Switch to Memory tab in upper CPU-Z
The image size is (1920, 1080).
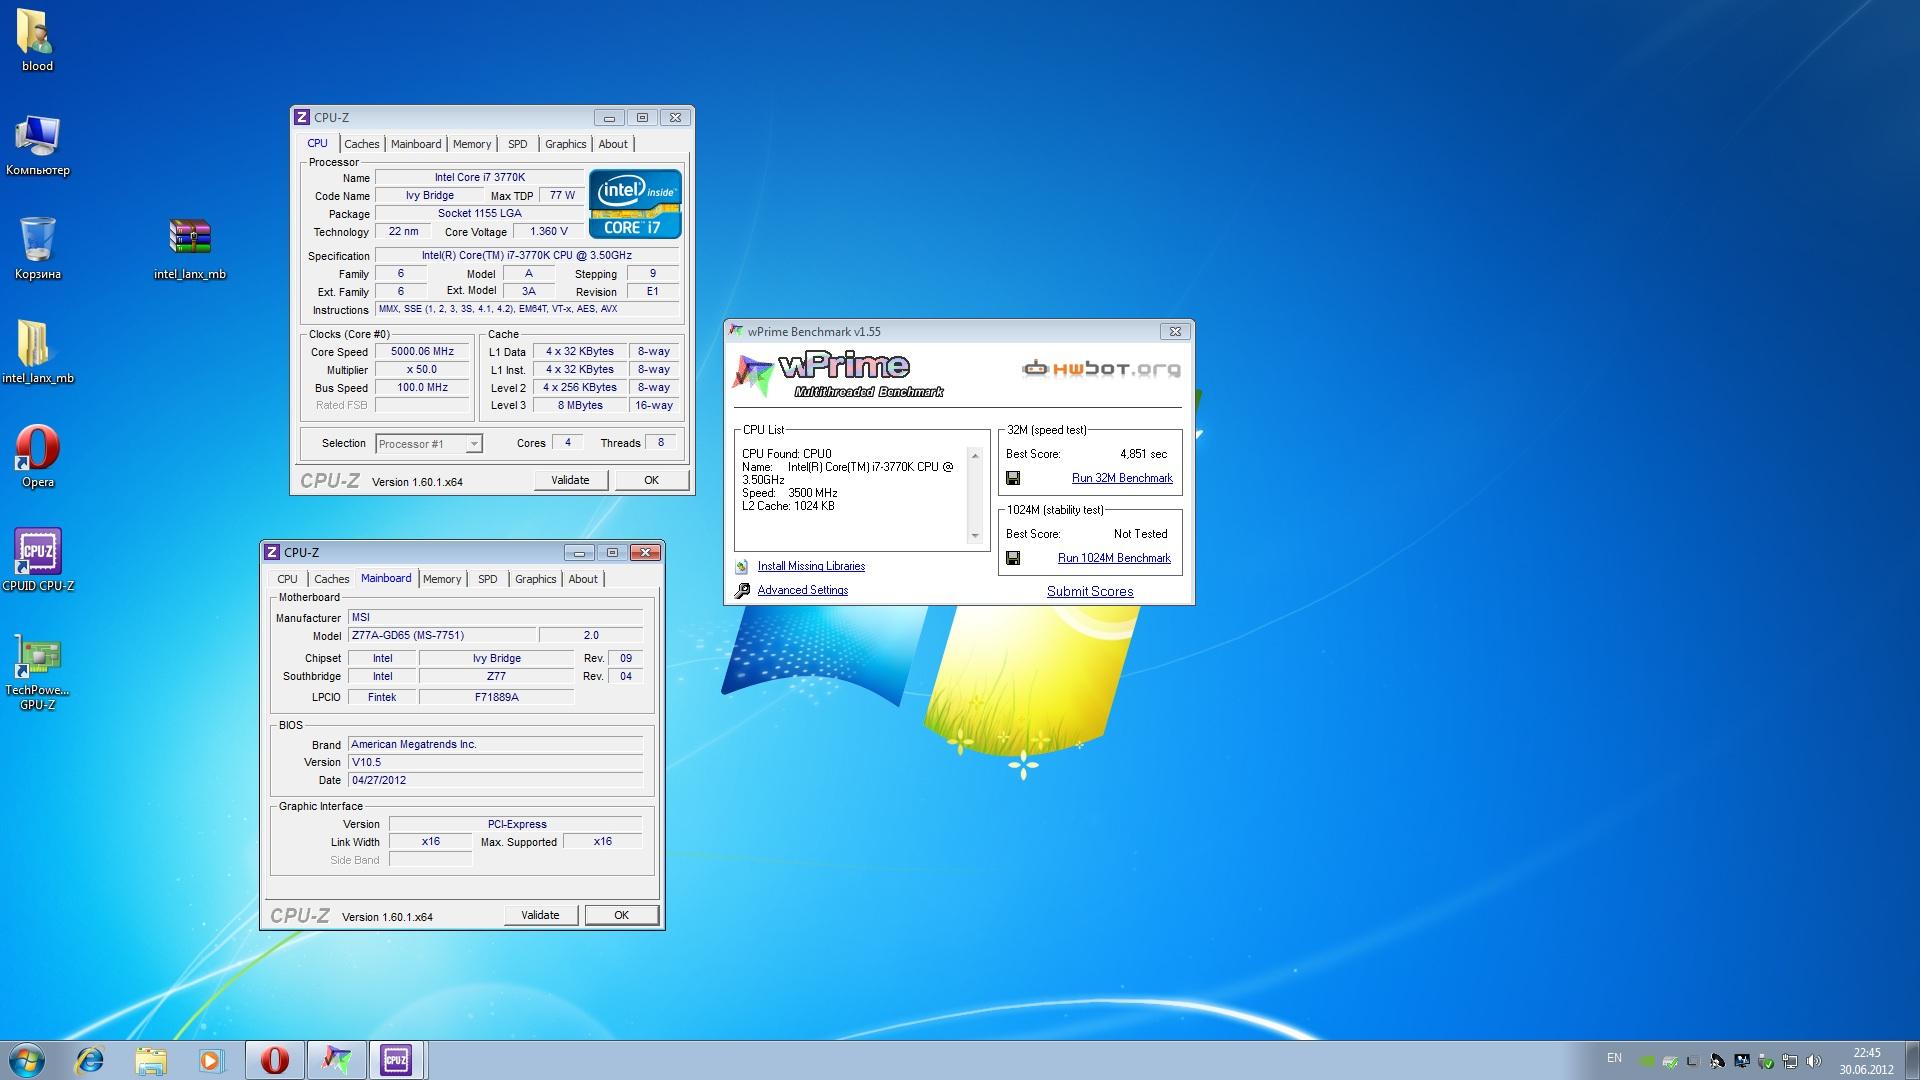(472, 144)
